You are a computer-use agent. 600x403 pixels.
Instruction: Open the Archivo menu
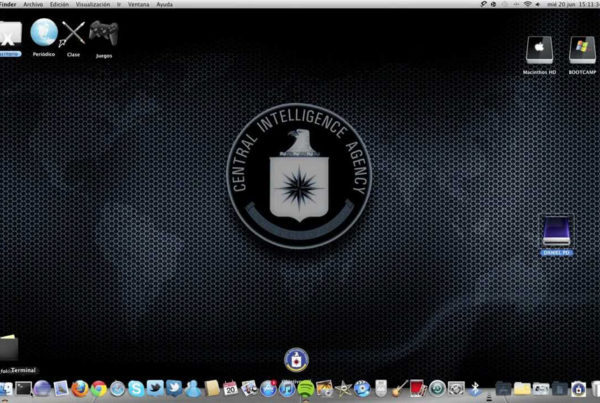click(x=33, y=5)
